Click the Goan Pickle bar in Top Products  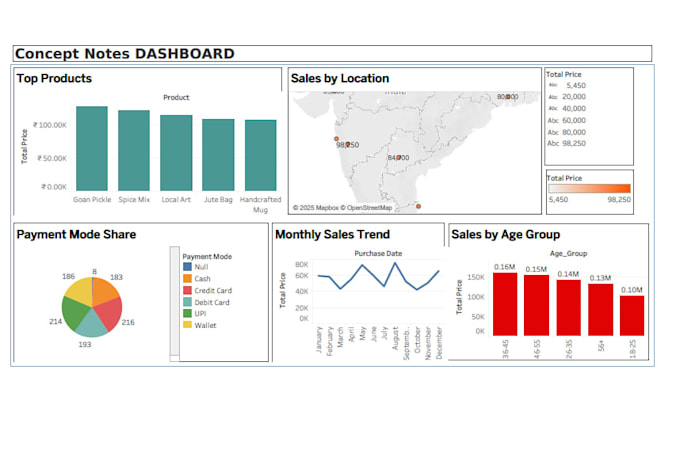(x=92, y=148)
